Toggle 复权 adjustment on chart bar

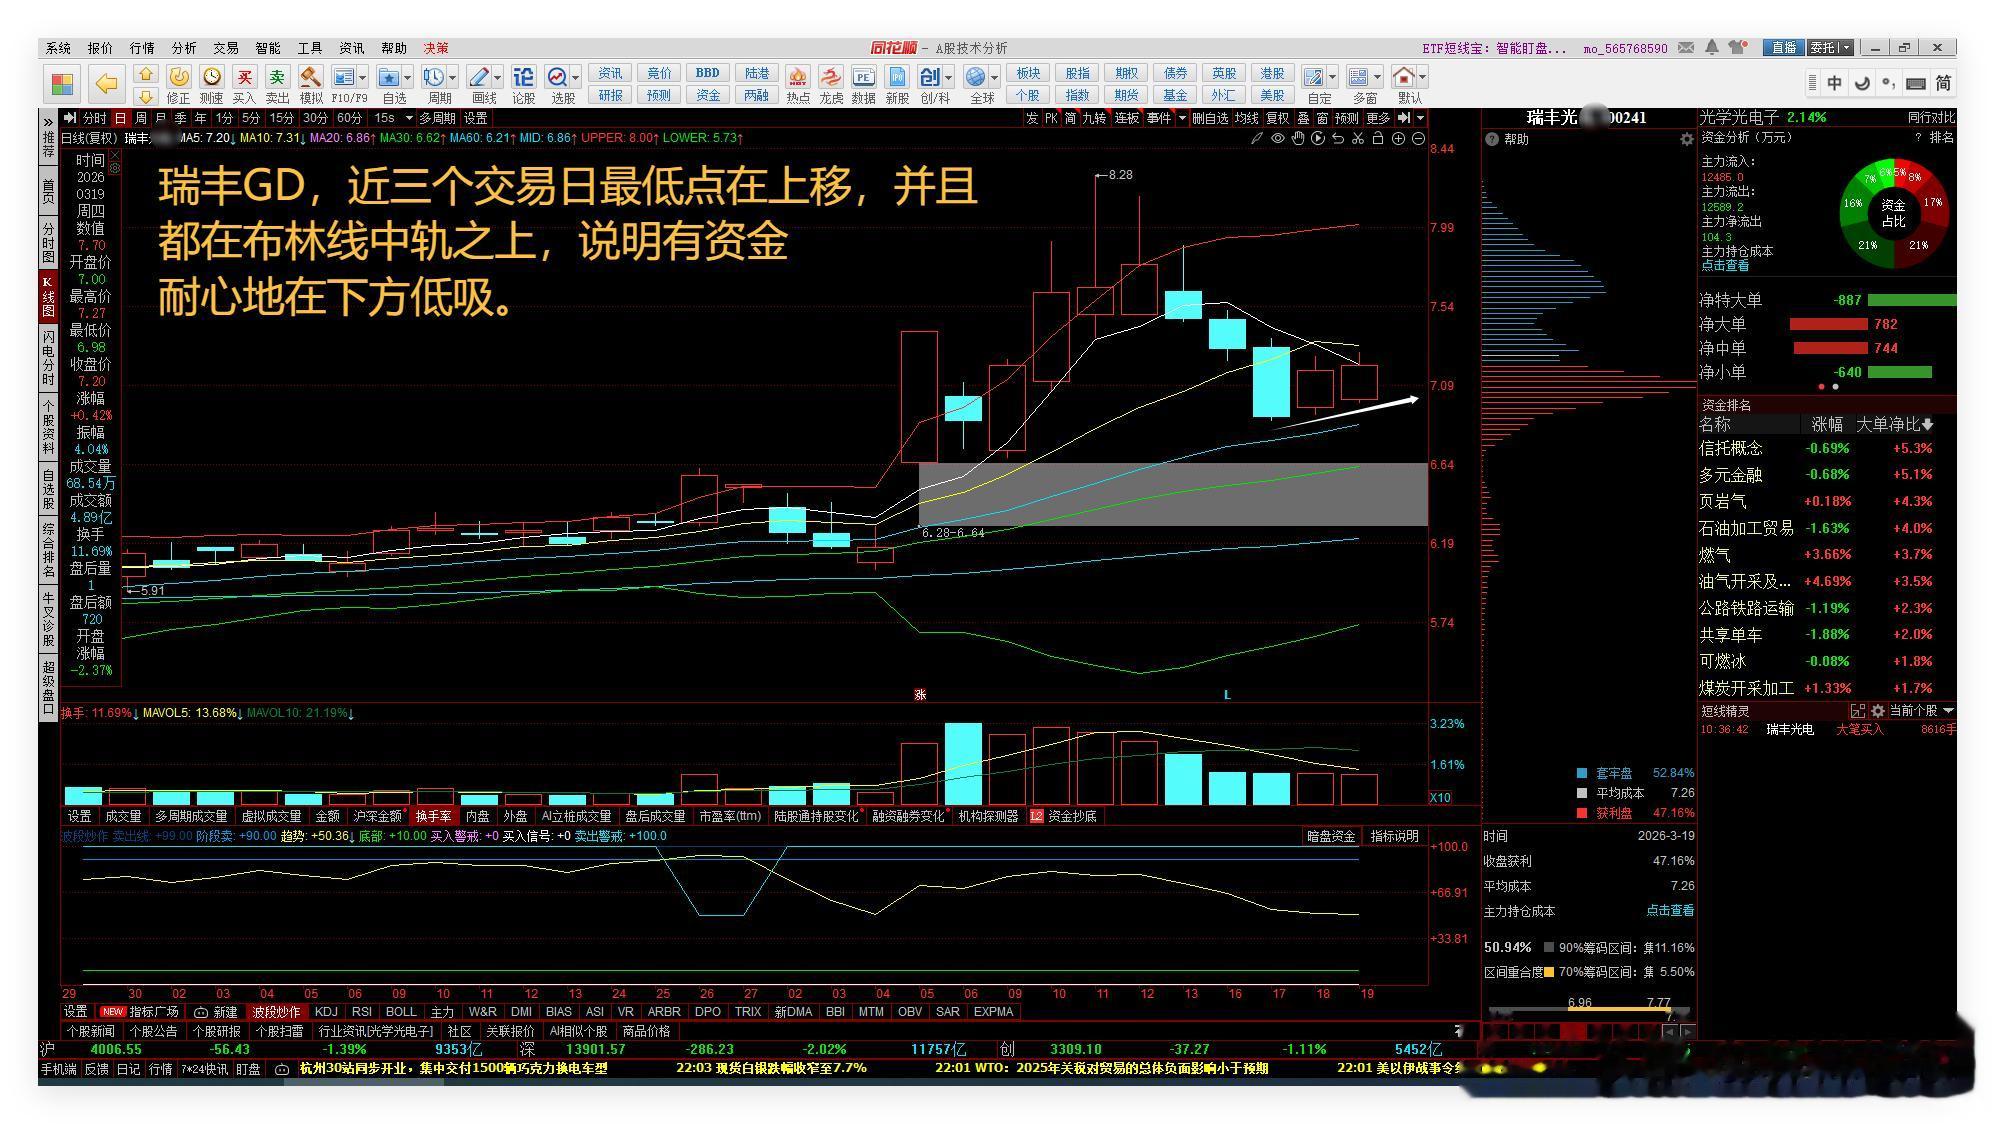(x=1277, y=118)
